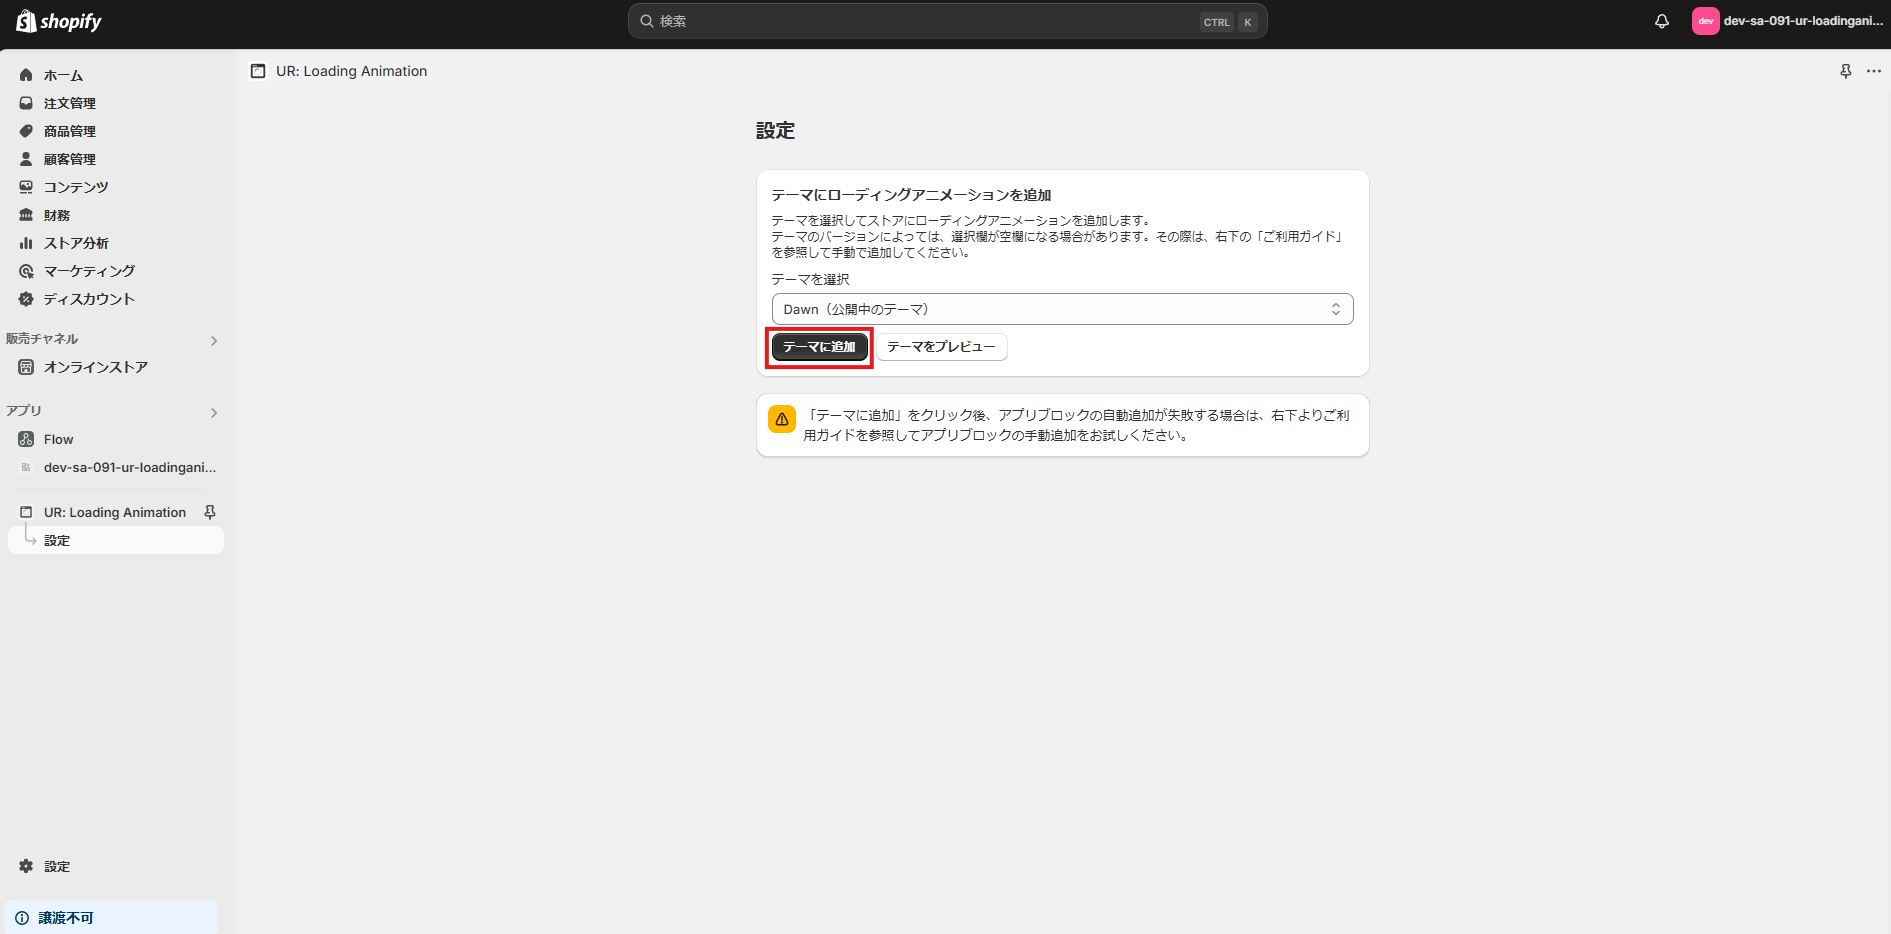This screenshot has width=1891, height=934.
Task: Click the テーマに追加 button
Action: (818, 346)
